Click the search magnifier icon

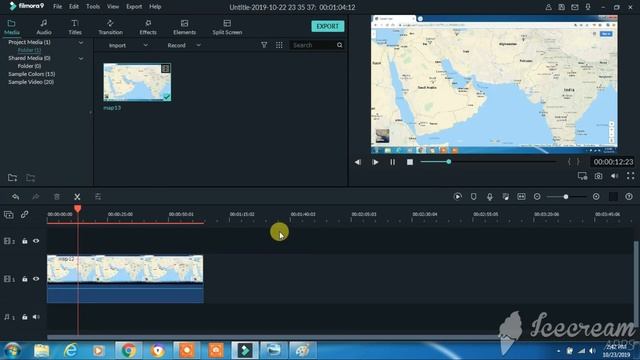340,45
